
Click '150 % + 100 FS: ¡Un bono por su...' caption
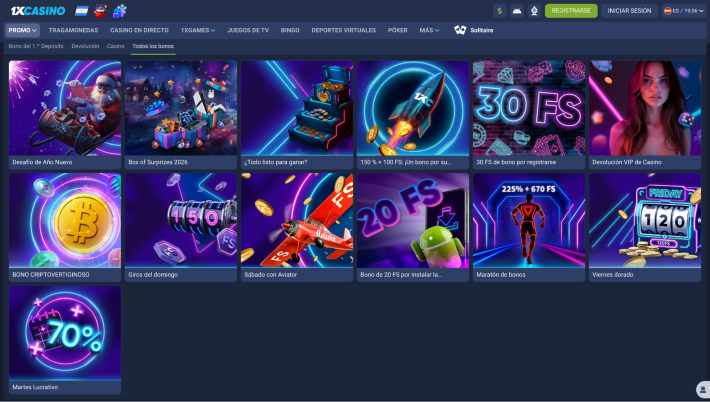[406, 162]
